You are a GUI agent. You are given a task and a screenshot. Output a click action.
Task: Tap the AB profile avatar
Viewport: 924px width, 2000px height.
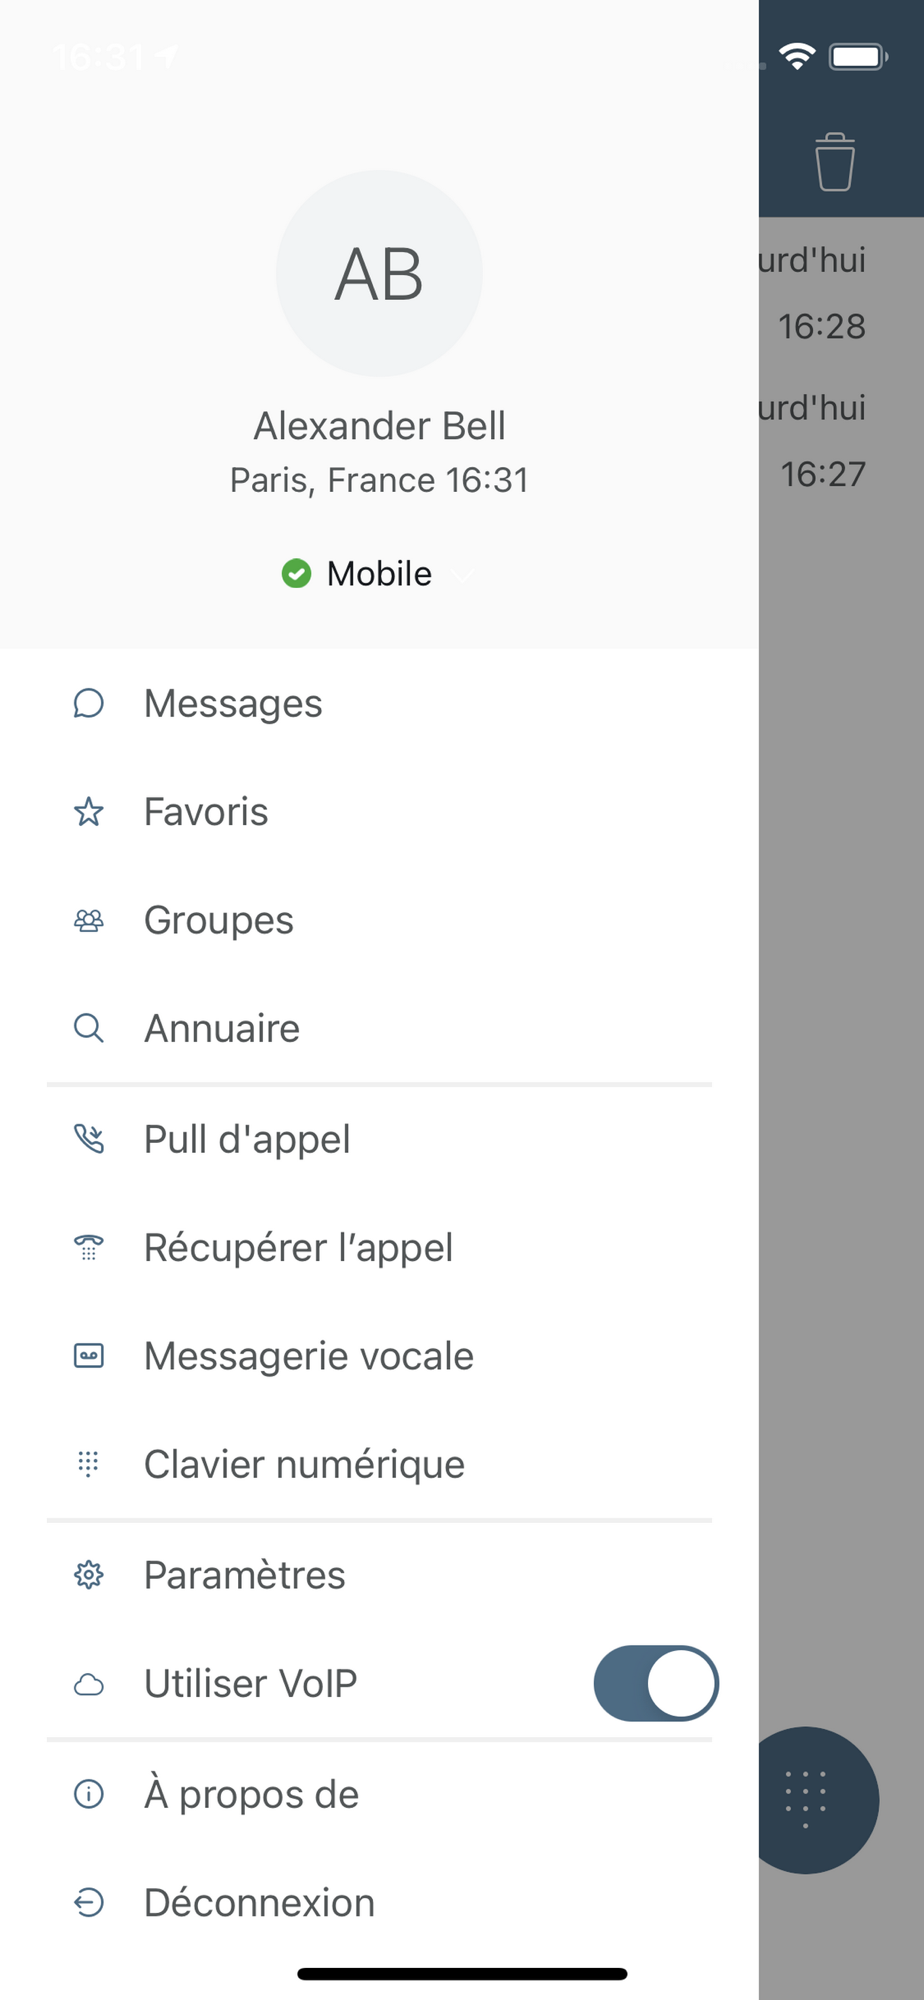pos(379,273)
